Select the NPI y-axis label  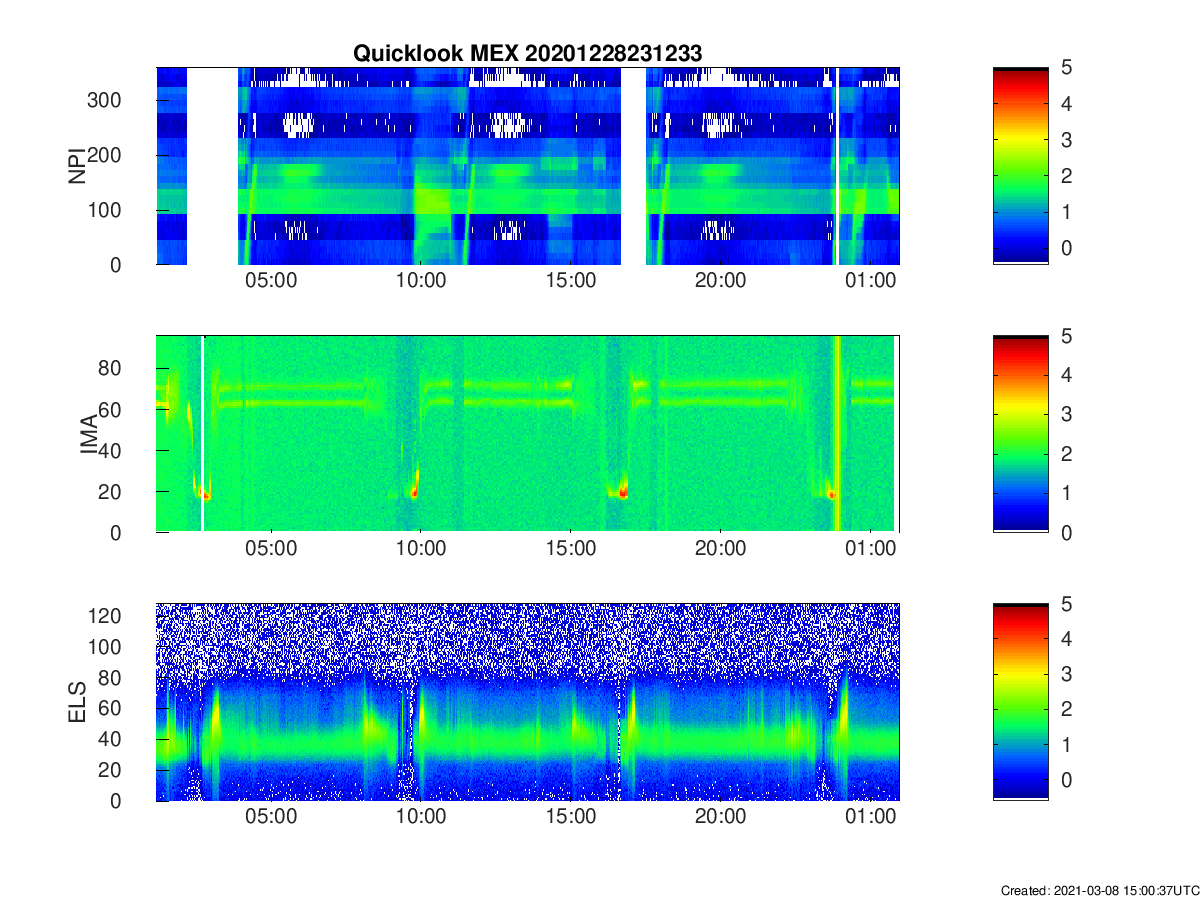coord(76,166)
